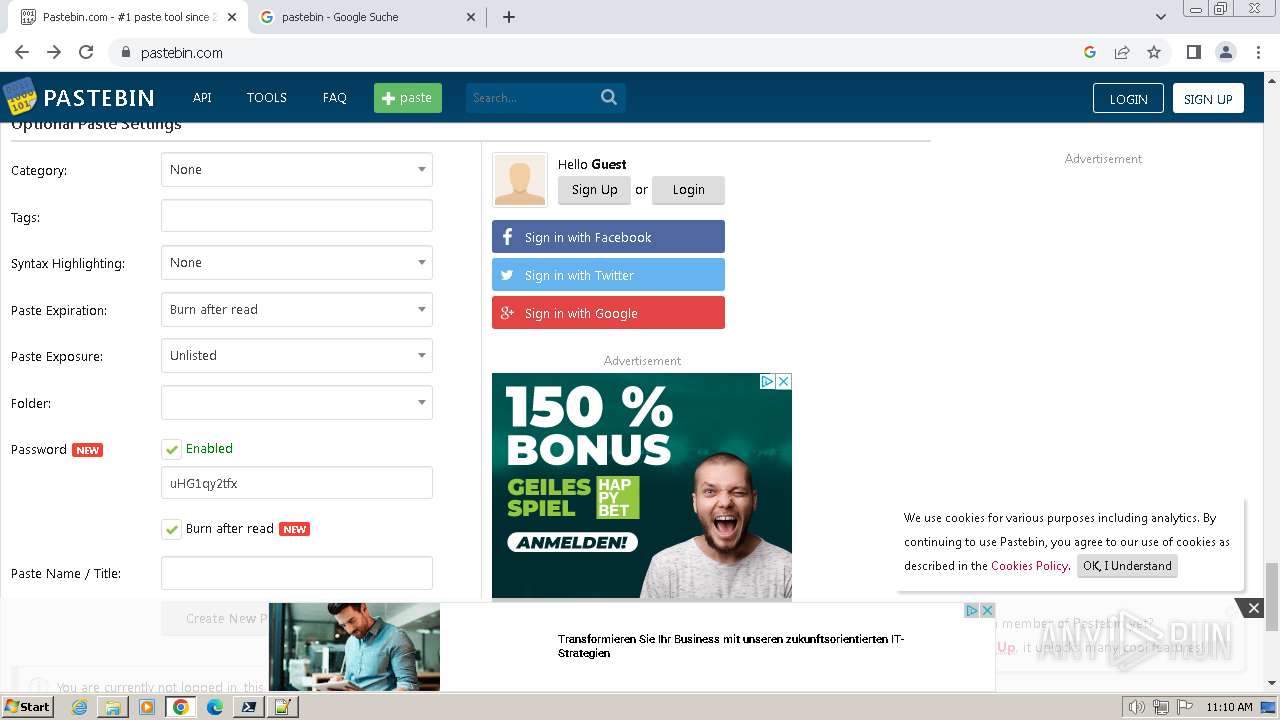Click the share page icon in address bar
The width and height of the screenshot is (1280, 720).
pyautogui.click(x=1122, y=52)
